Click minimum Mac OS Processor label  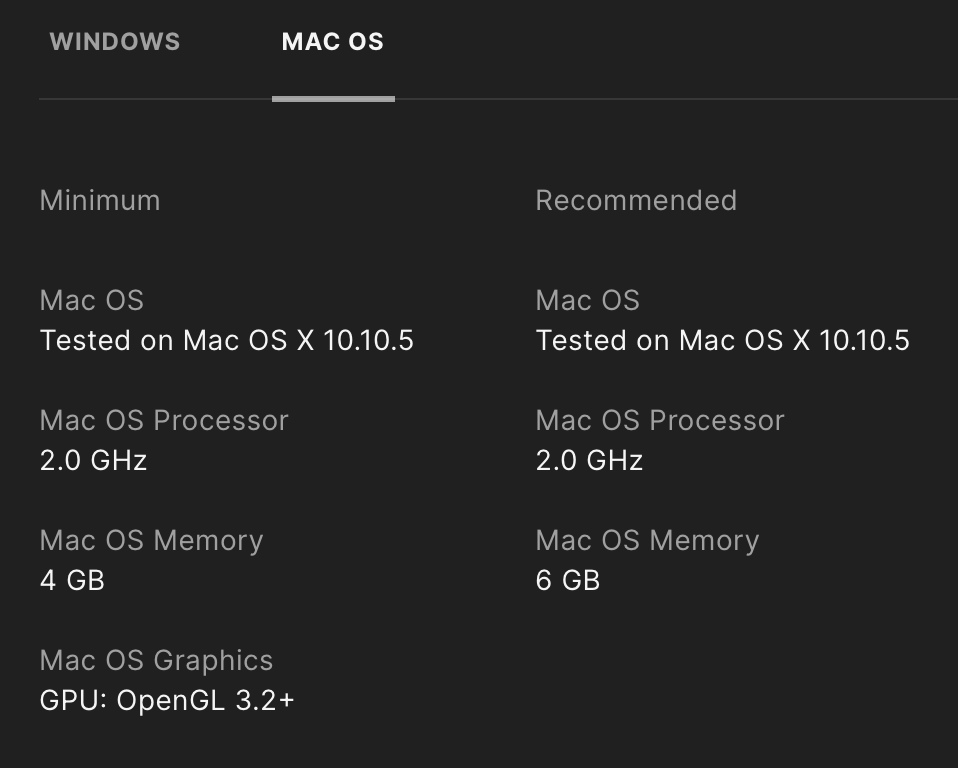pos(164,420)
